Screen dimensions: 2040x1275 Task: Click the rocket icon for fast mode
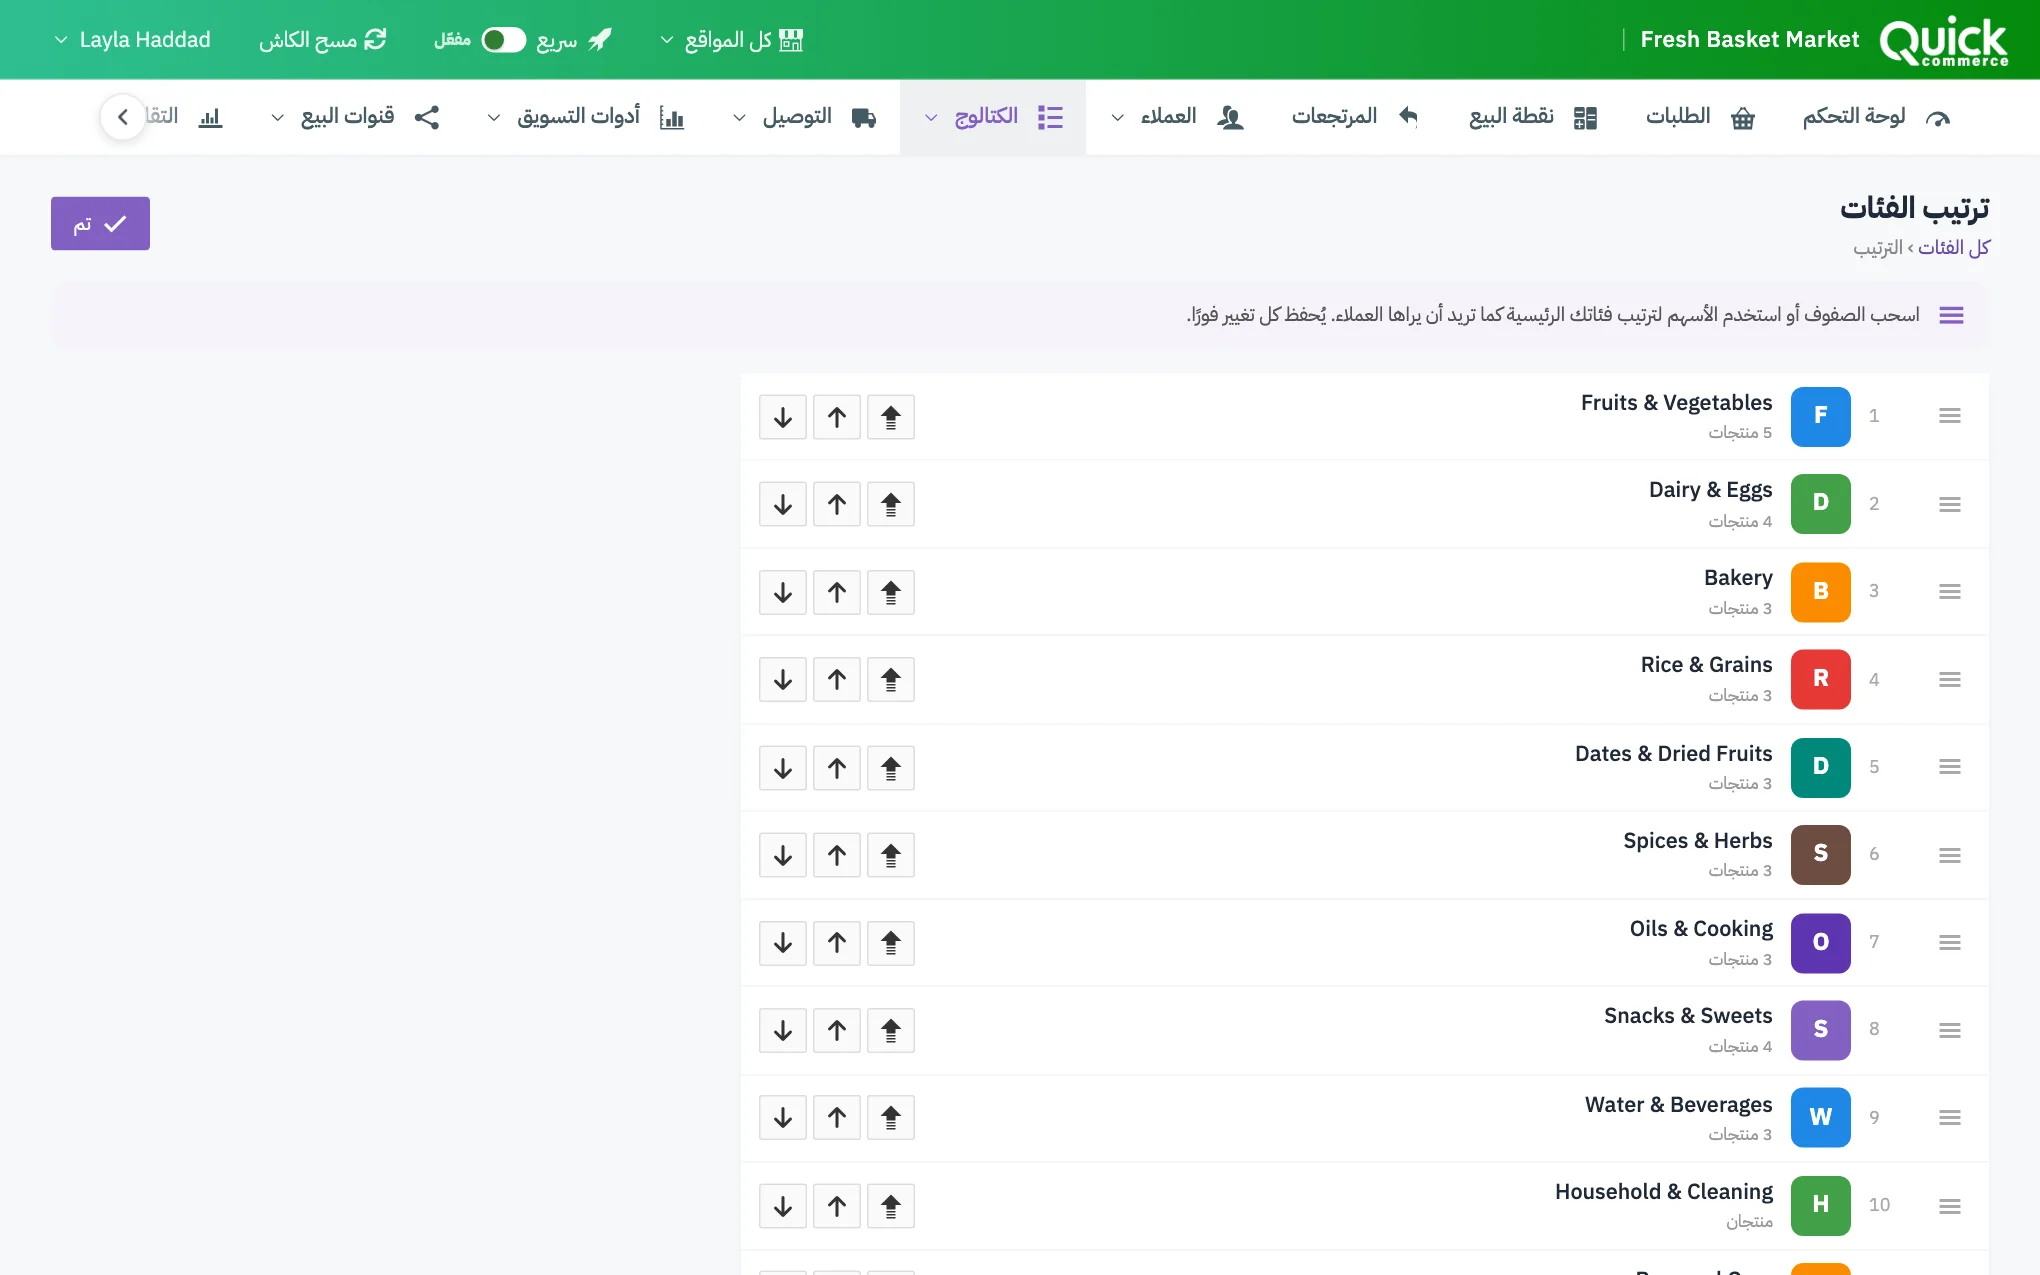600,40
